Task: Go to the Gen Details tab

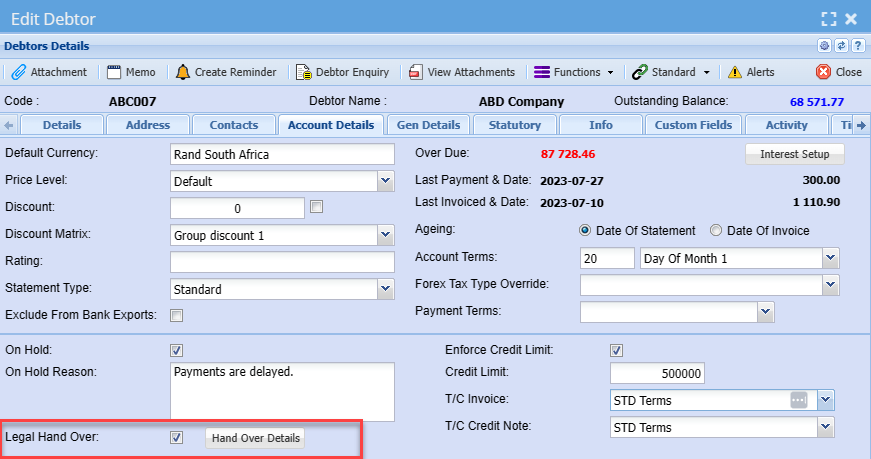Action: 428,125
